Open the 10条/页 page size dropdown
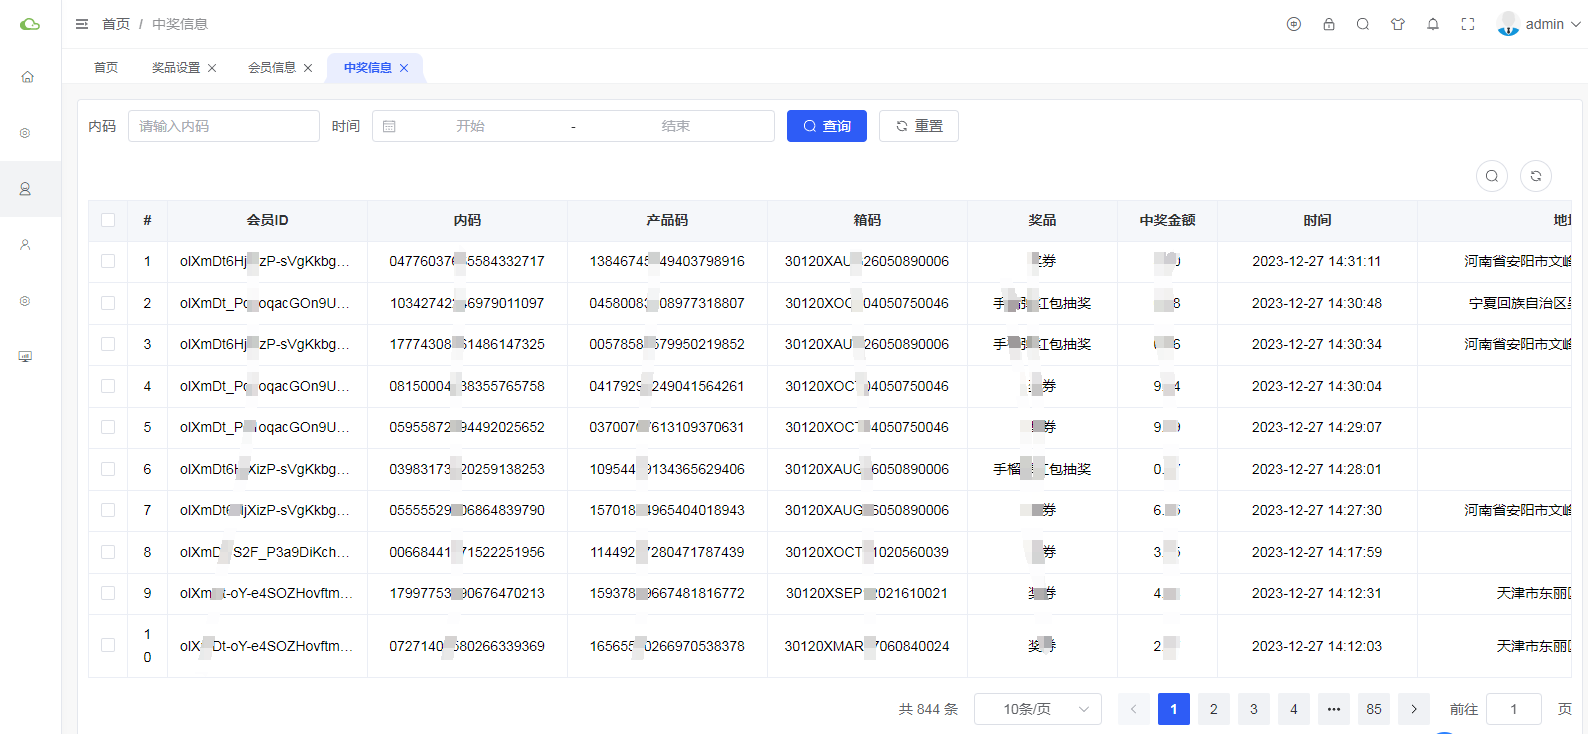The image size is (1588, 734). [1037, 709]
